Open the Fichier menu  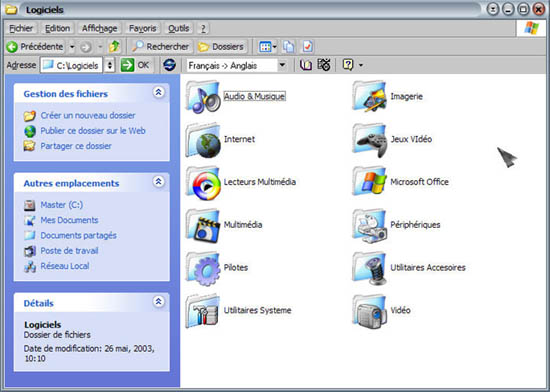point(21,28)
